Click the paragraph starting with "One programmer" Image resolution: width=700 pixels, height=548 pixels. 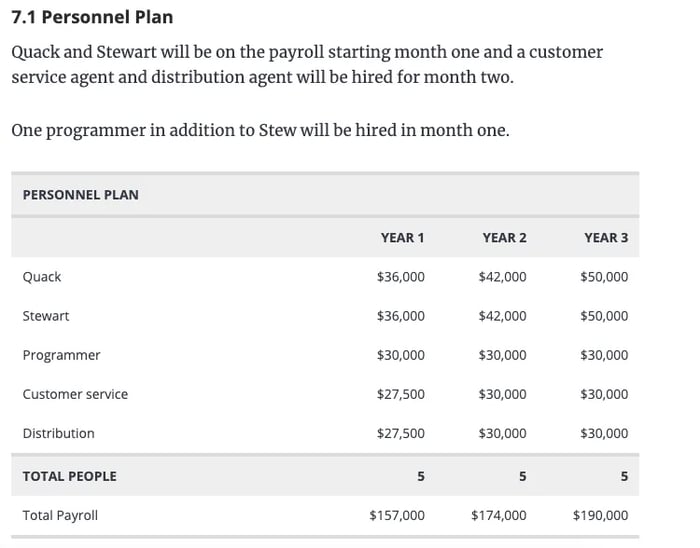(260, 130)
